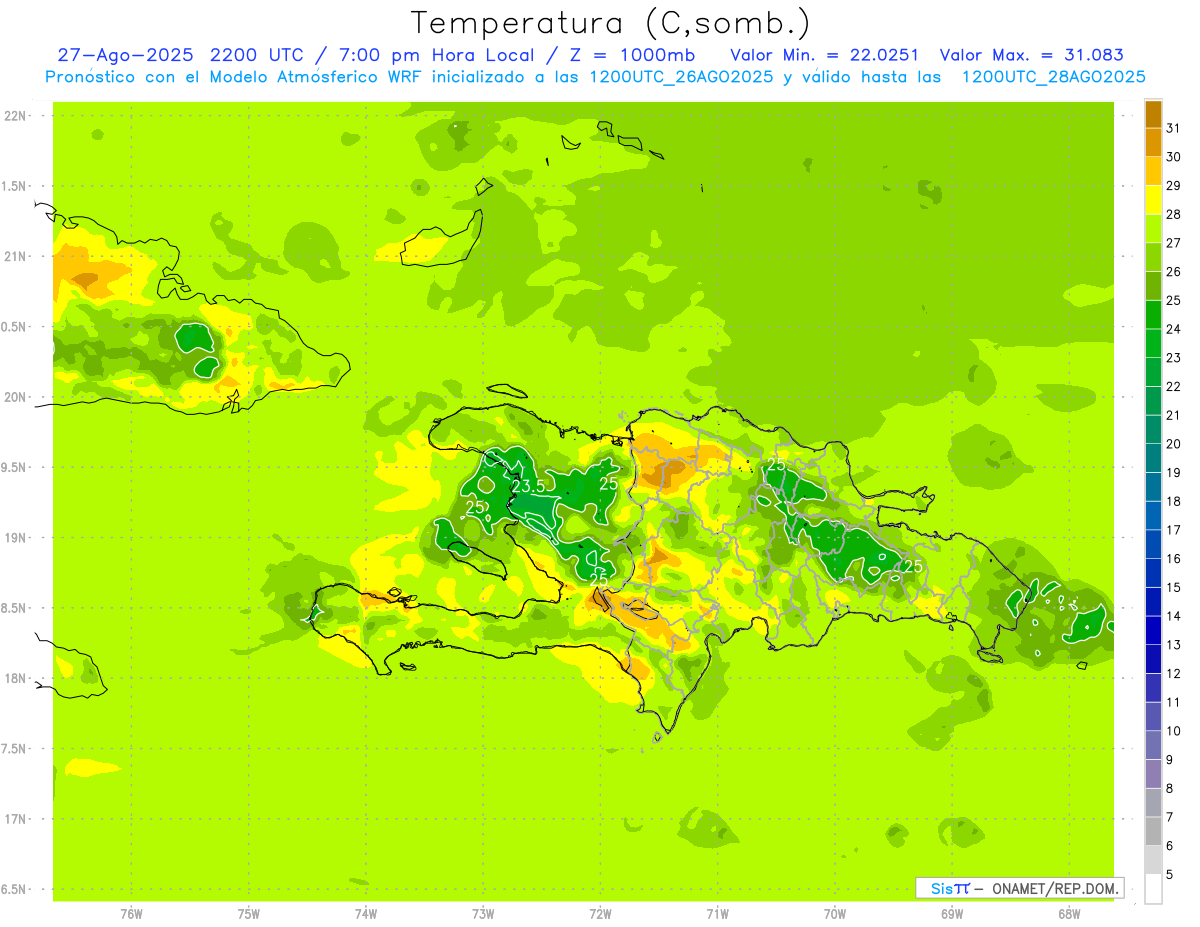Click the title "Temperatura (C,somb.)"
The height and width of the screenshot is (927, 1200).
[x=610, y=23]
